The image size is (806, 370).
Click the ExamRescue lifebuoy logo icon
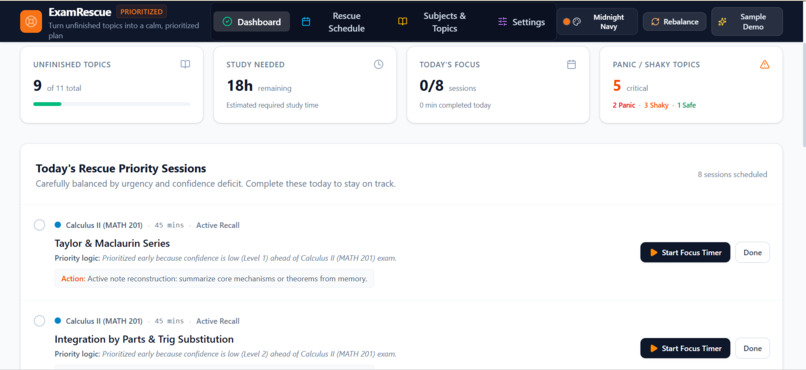click(x=31, y=22)
